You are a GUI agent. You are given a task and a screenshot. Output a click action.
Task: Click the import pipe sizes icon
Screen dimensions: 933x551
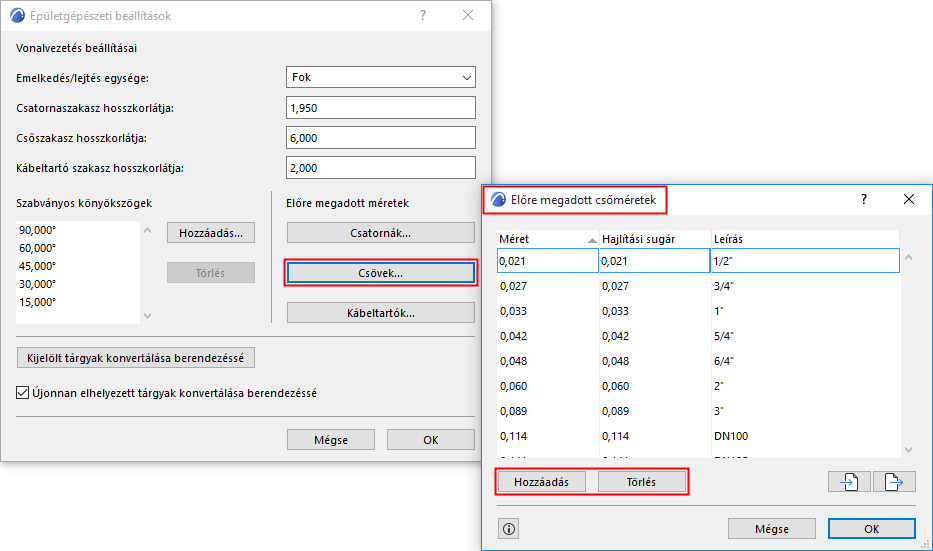(x=849, y=481)
